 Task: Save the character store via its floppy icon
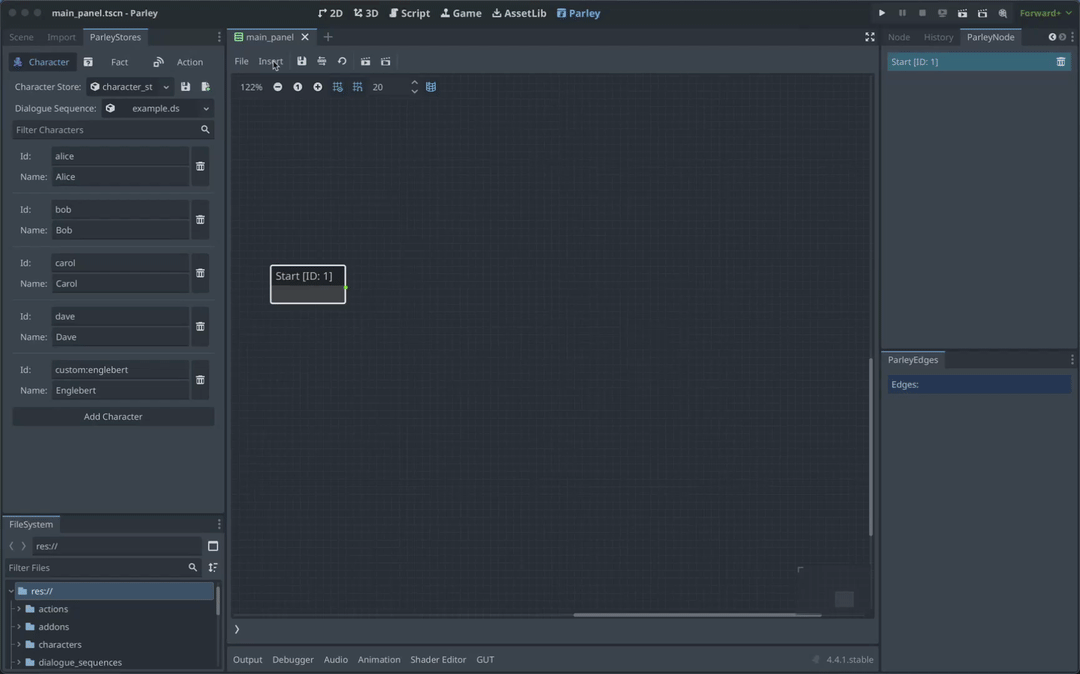[186, 87]
